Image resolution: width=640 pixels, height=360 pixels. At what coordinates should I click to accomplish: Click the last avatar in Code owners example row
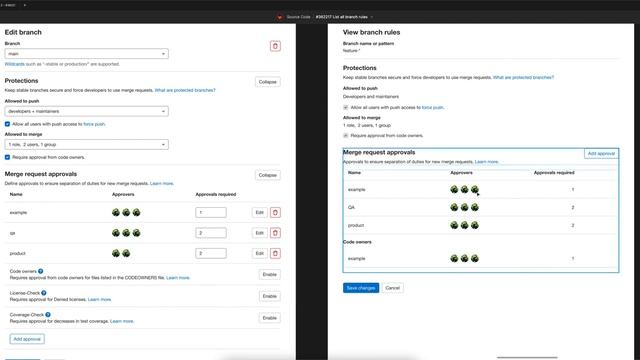(x=474, y=258)
